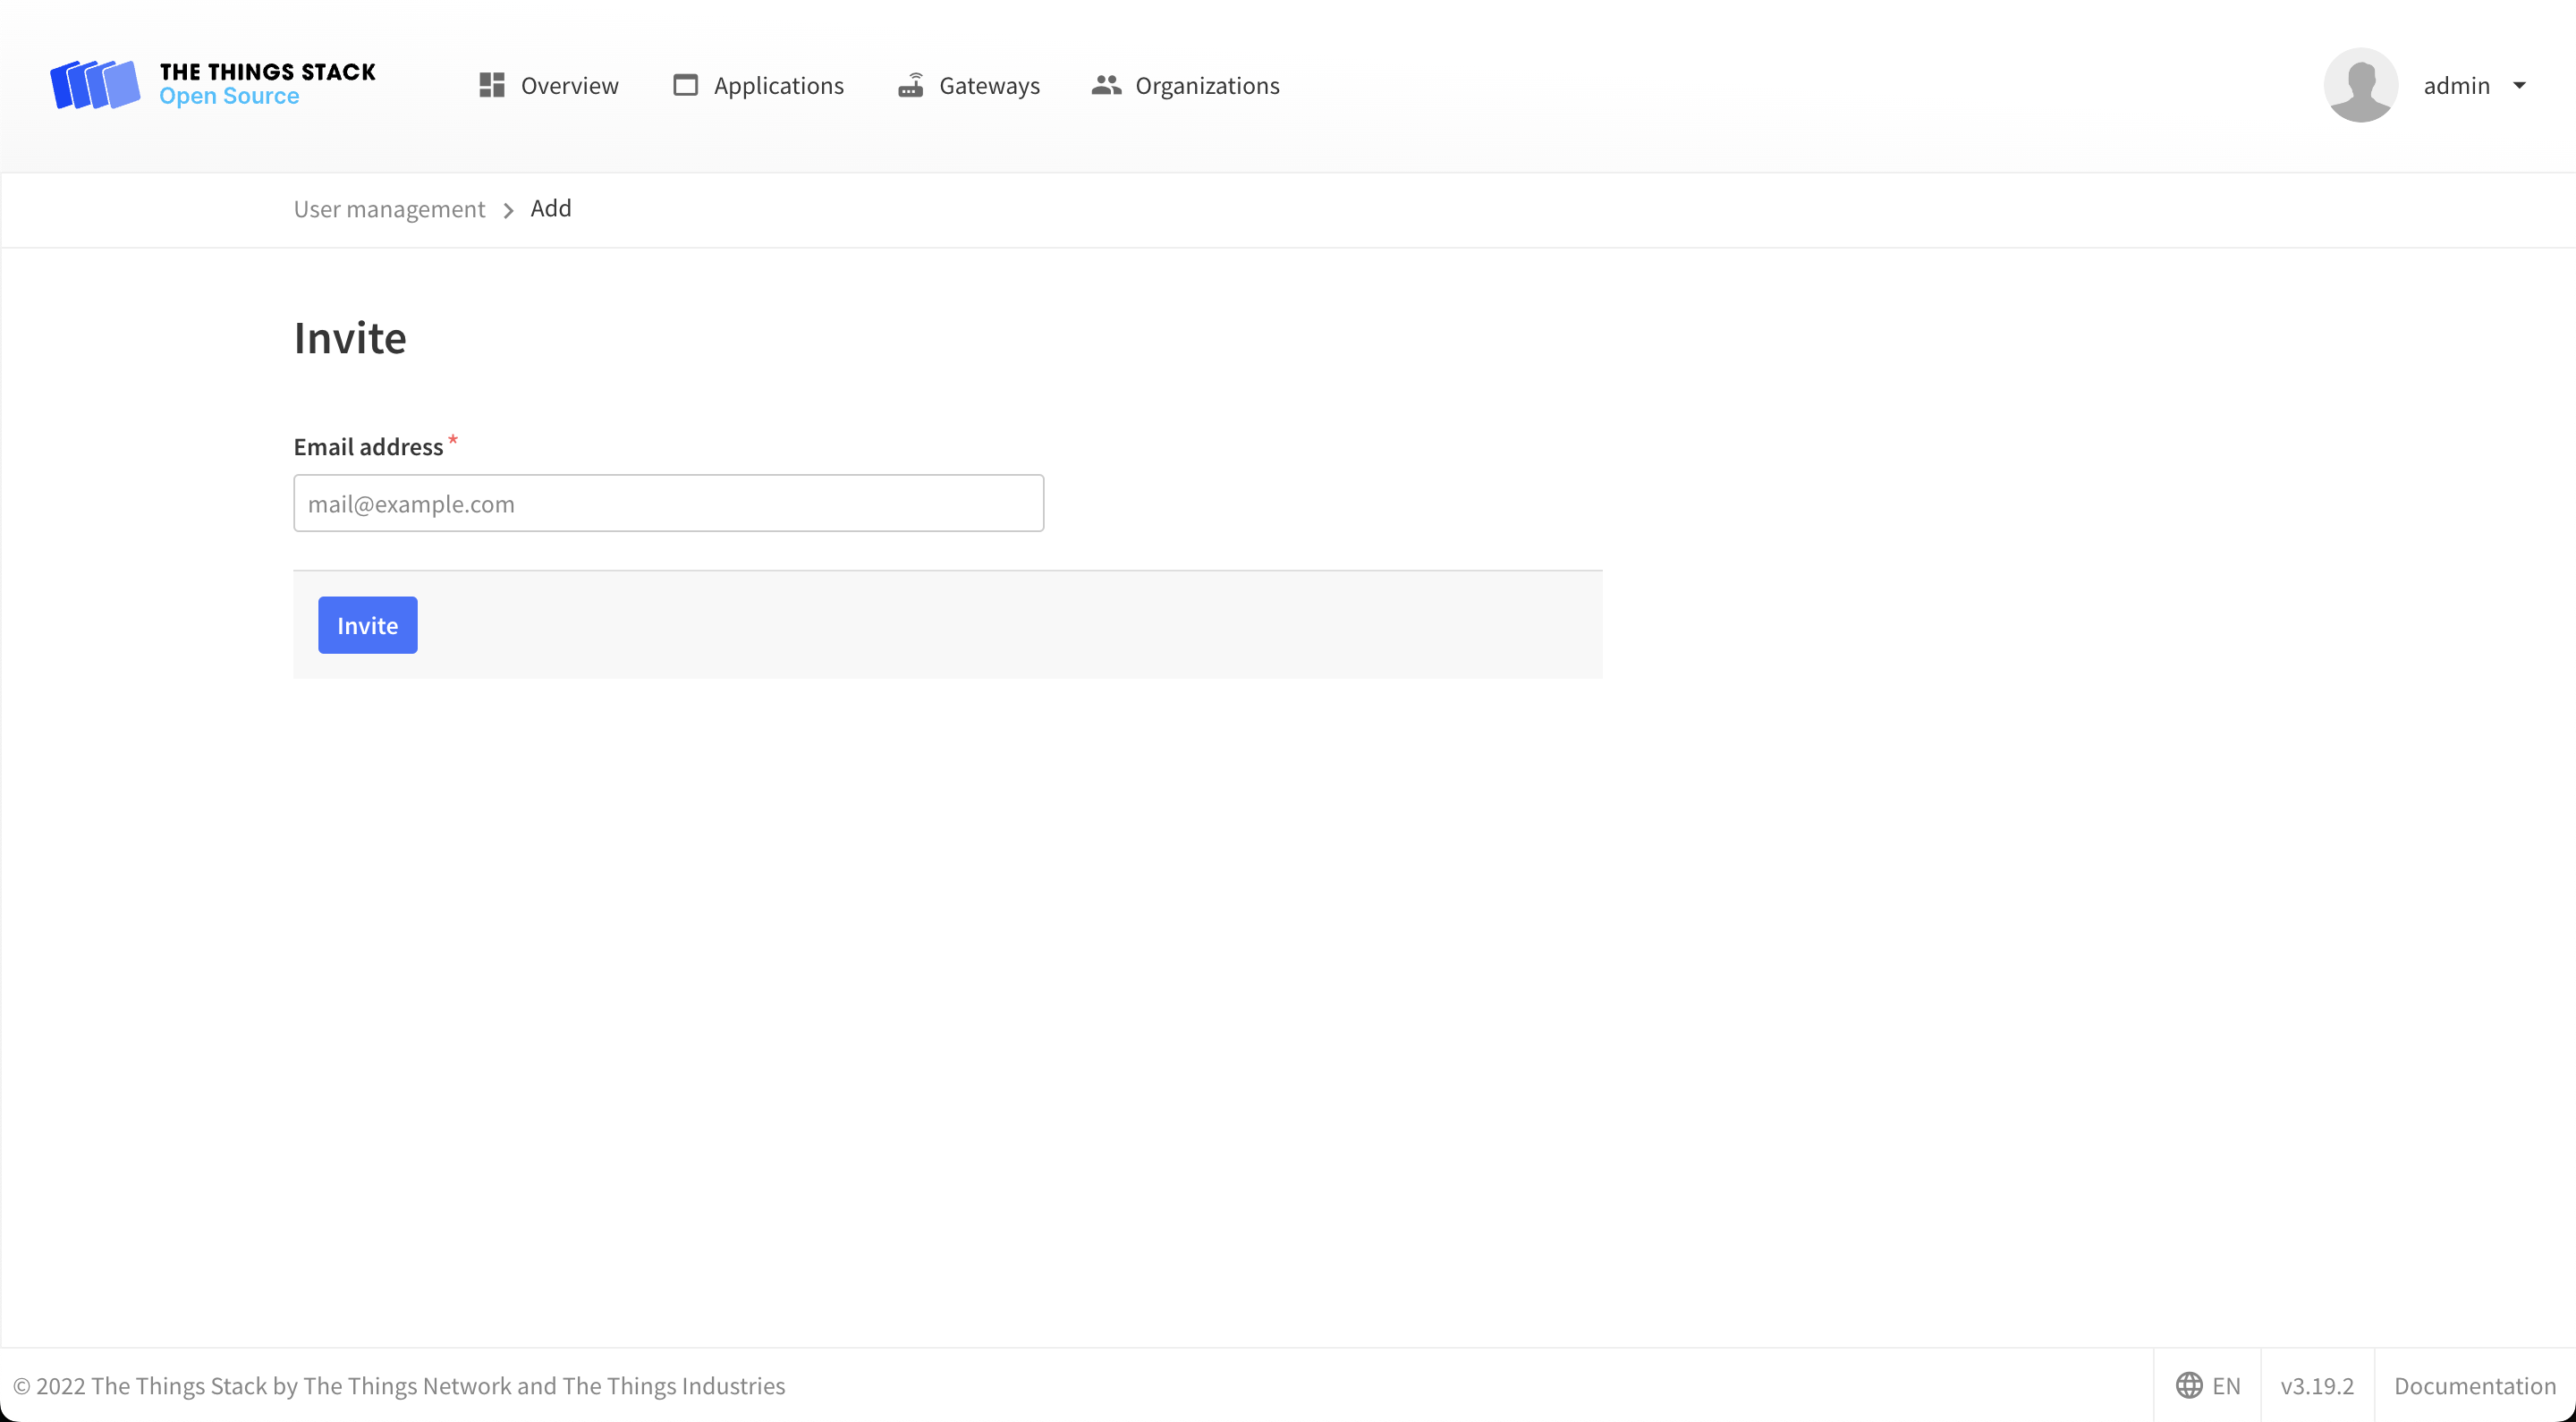Click the Add breadcrumb entry
The image size is (2576, 1422).
(x=551, y=208)
